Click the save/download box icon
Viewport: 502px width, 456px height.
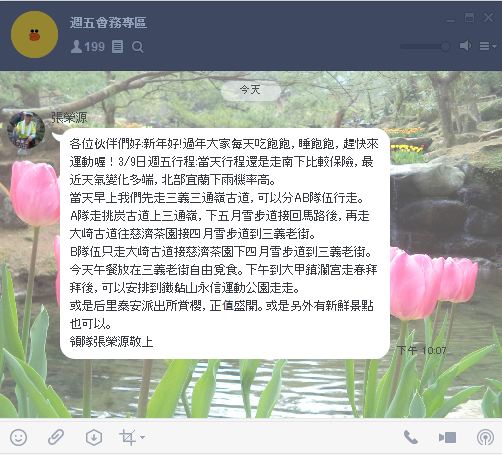pyautogui.click(x=94, y=437)
